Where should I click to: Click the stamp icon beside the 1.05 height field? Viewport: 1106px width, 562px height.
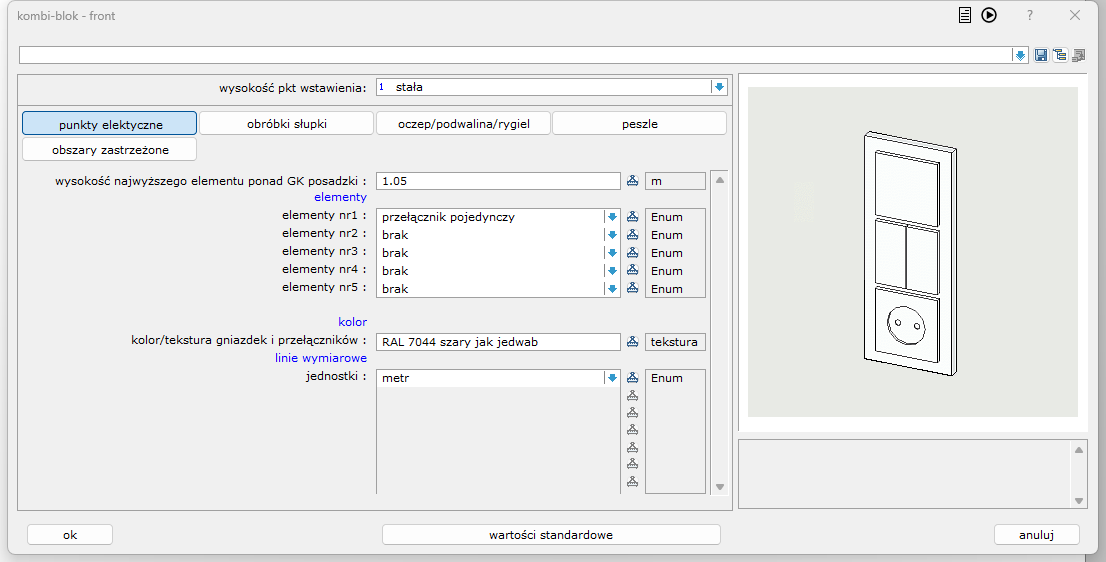632,181
